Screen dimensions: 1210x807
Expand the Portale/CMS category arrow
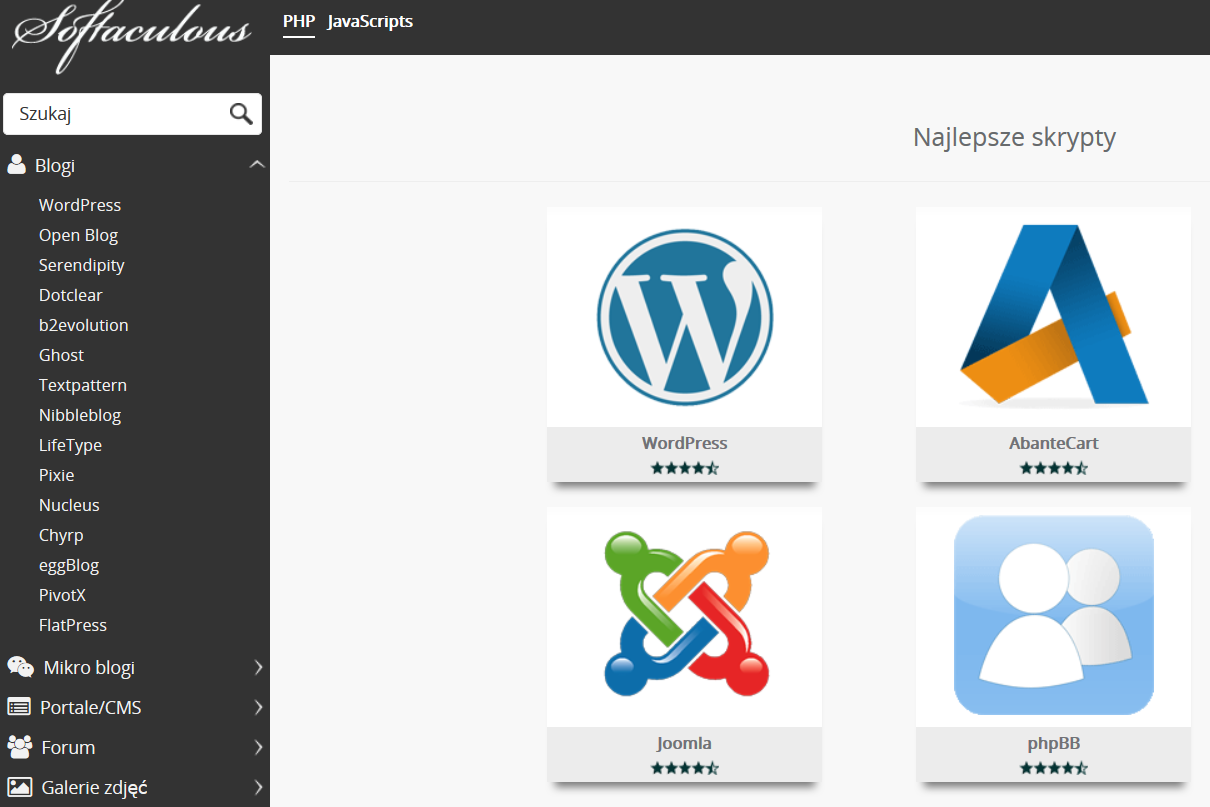[258, 707]
